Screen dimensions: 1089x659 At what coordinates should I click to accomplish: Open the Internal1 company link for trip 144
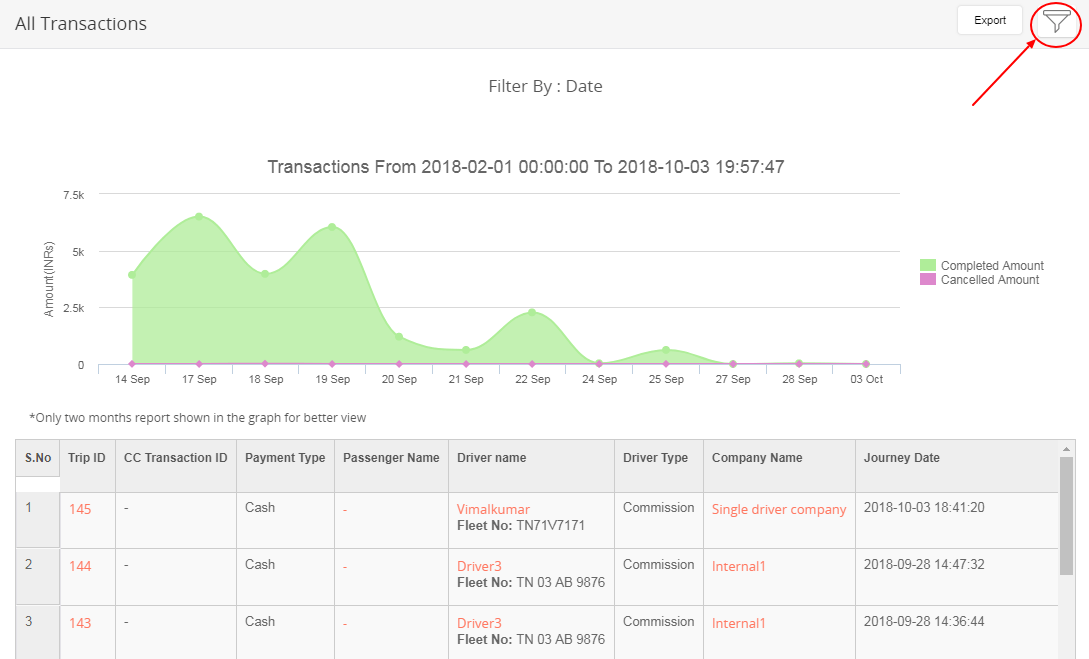738,566
